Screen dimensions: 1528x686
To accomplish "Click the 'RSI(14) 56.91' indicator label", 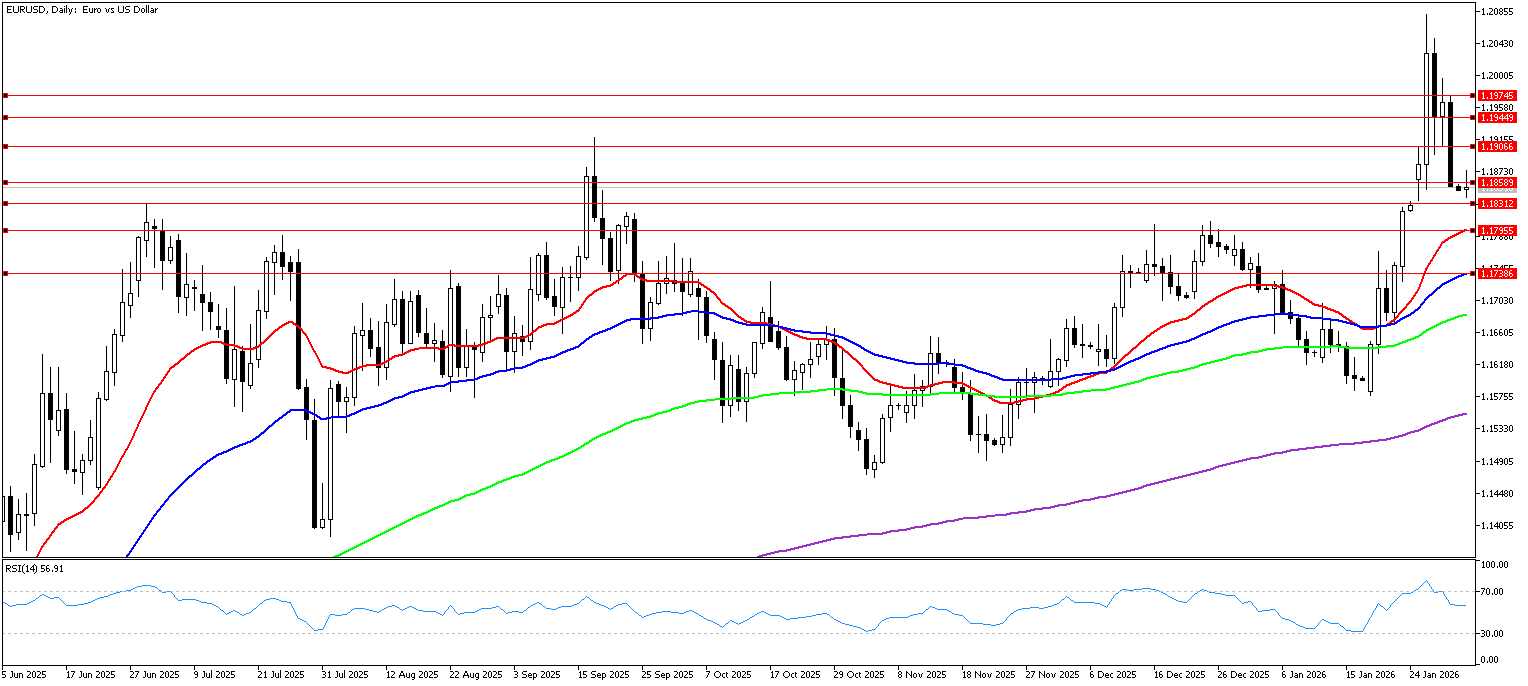I will (x=34, y=568).
